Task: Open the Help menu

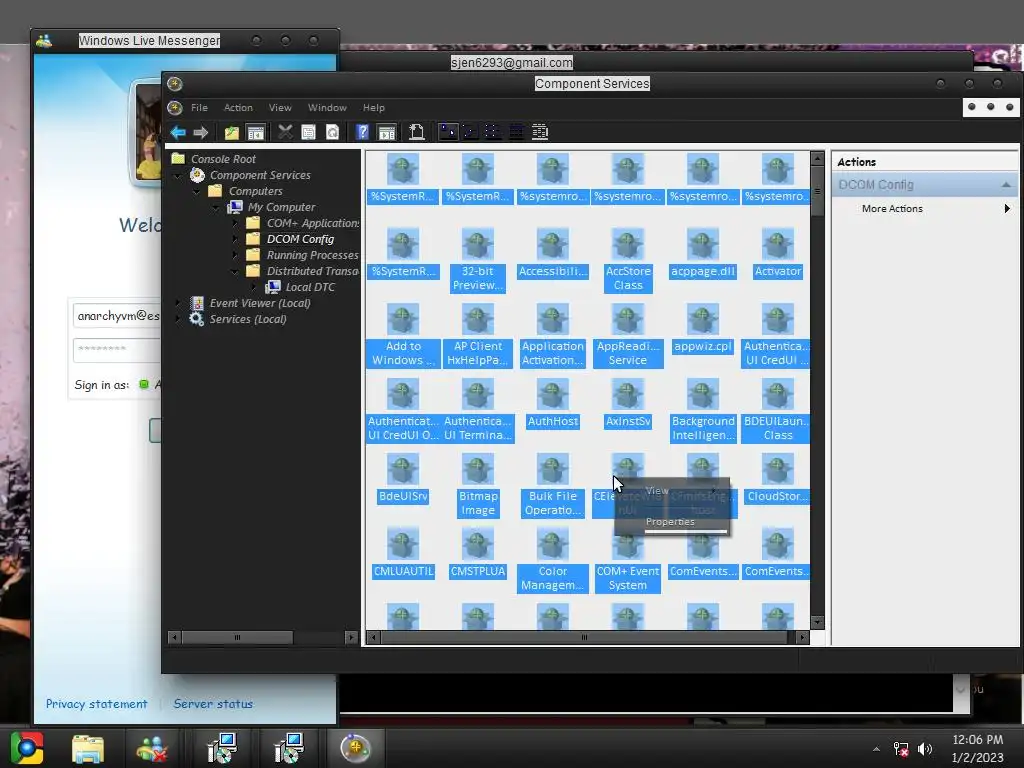Action: click(374, 108)
